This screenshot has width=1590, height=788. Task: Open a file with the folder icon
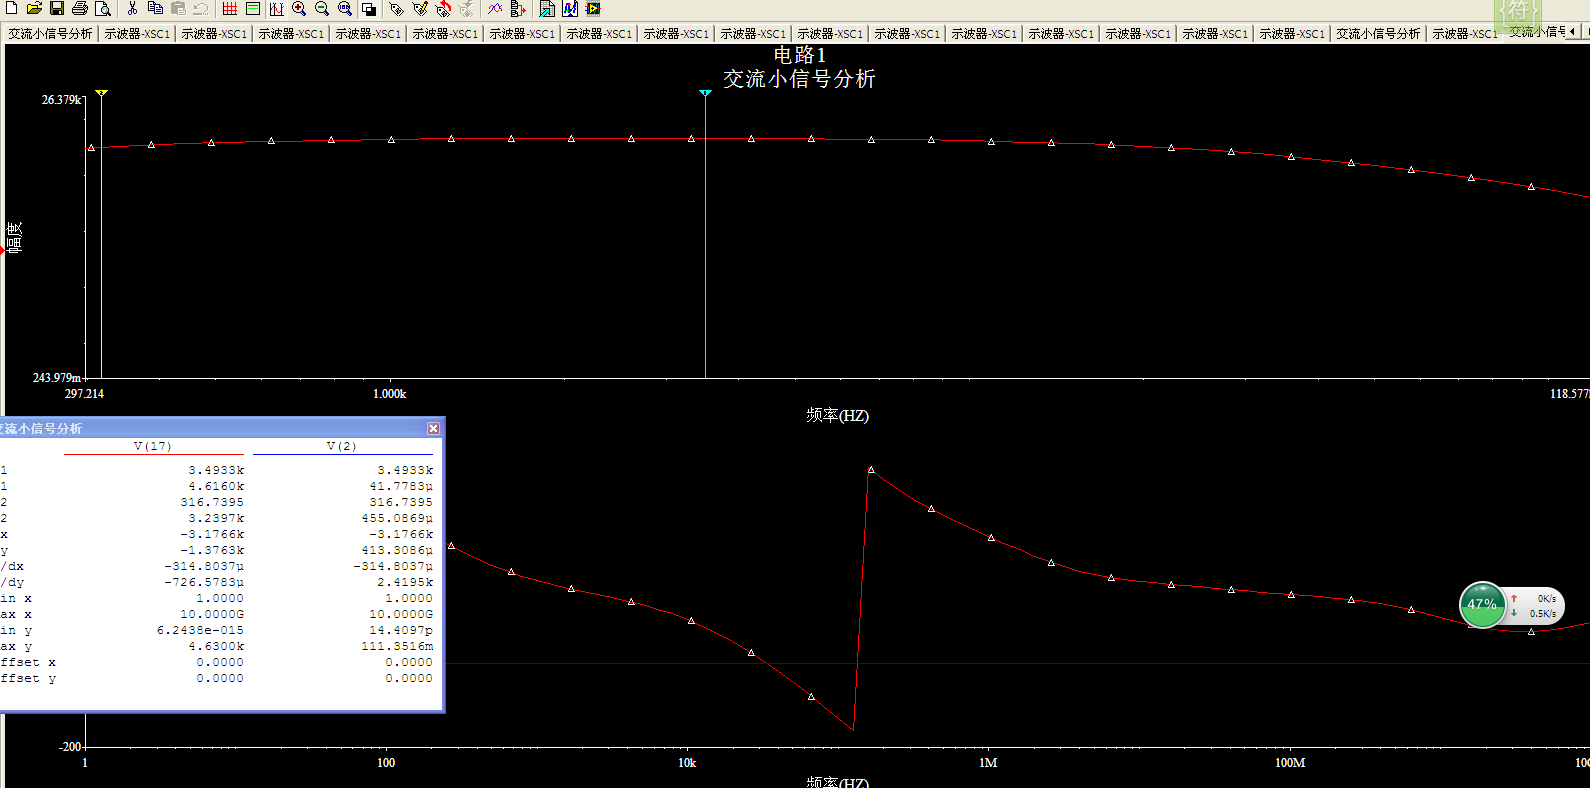point(34,9)
